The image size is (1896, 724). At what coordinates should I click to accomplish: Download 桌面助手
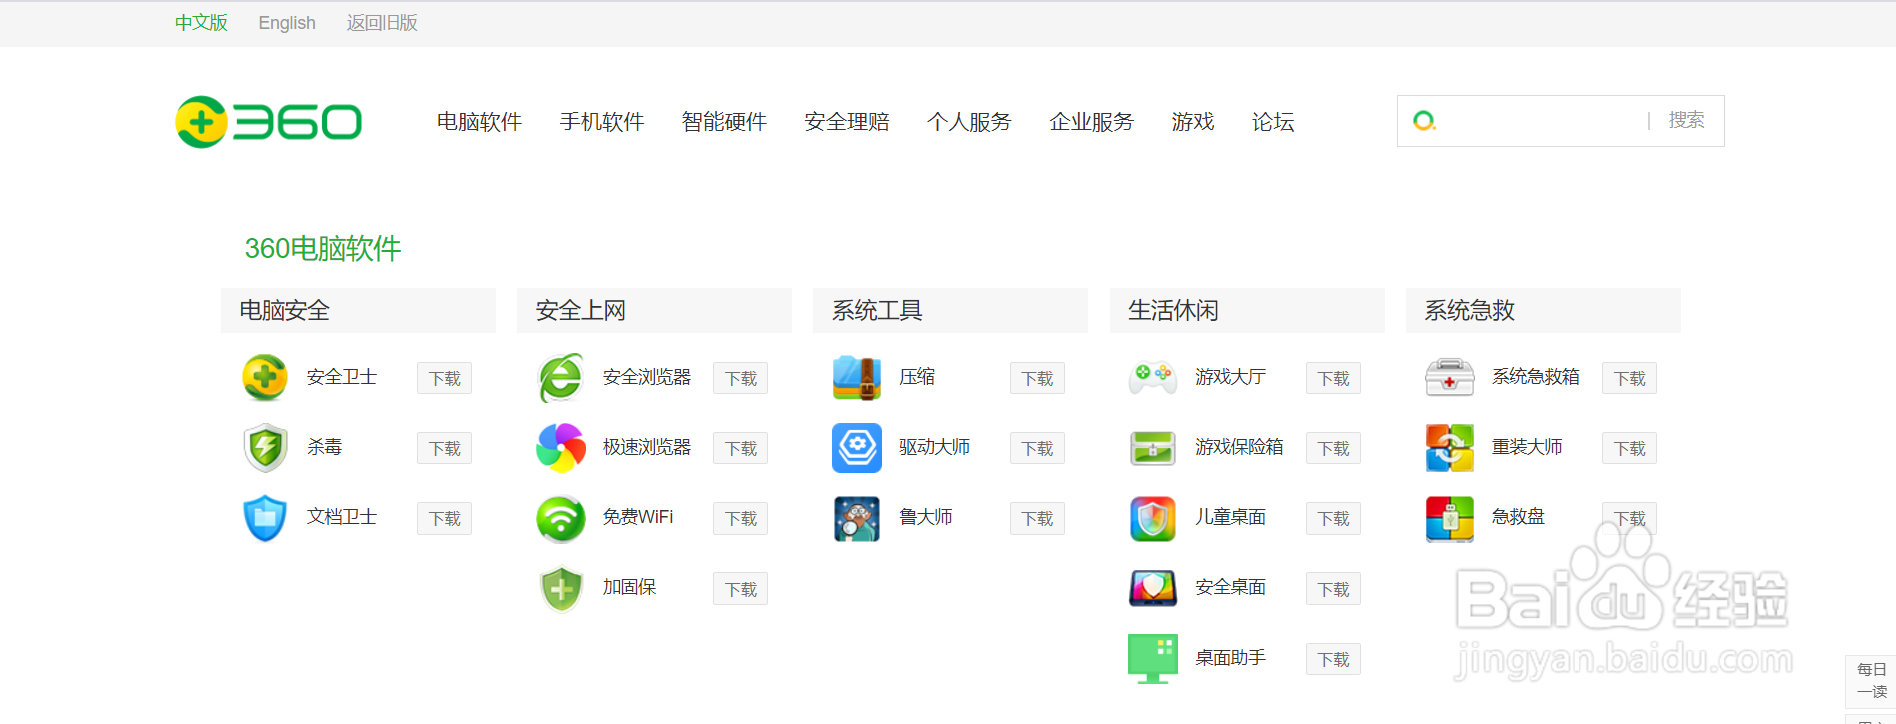(x=1333, y=659)
